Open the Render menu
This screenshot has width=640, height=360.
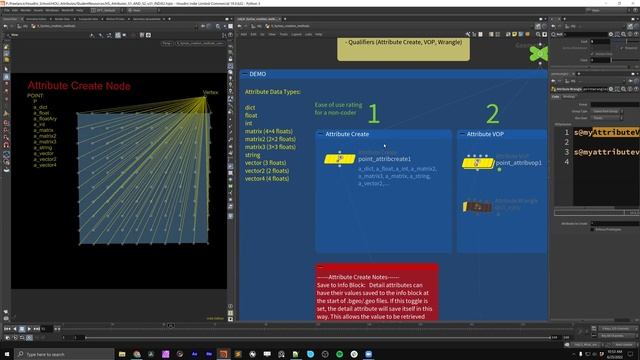25,10
